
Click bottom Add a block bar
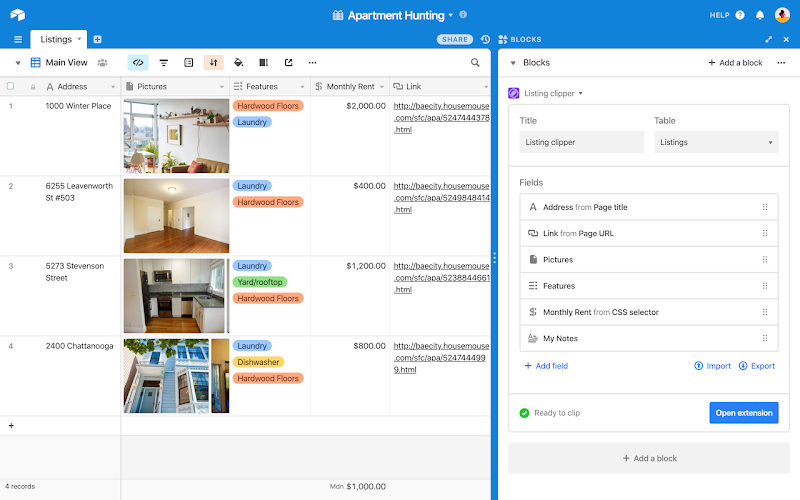point(649,458)
